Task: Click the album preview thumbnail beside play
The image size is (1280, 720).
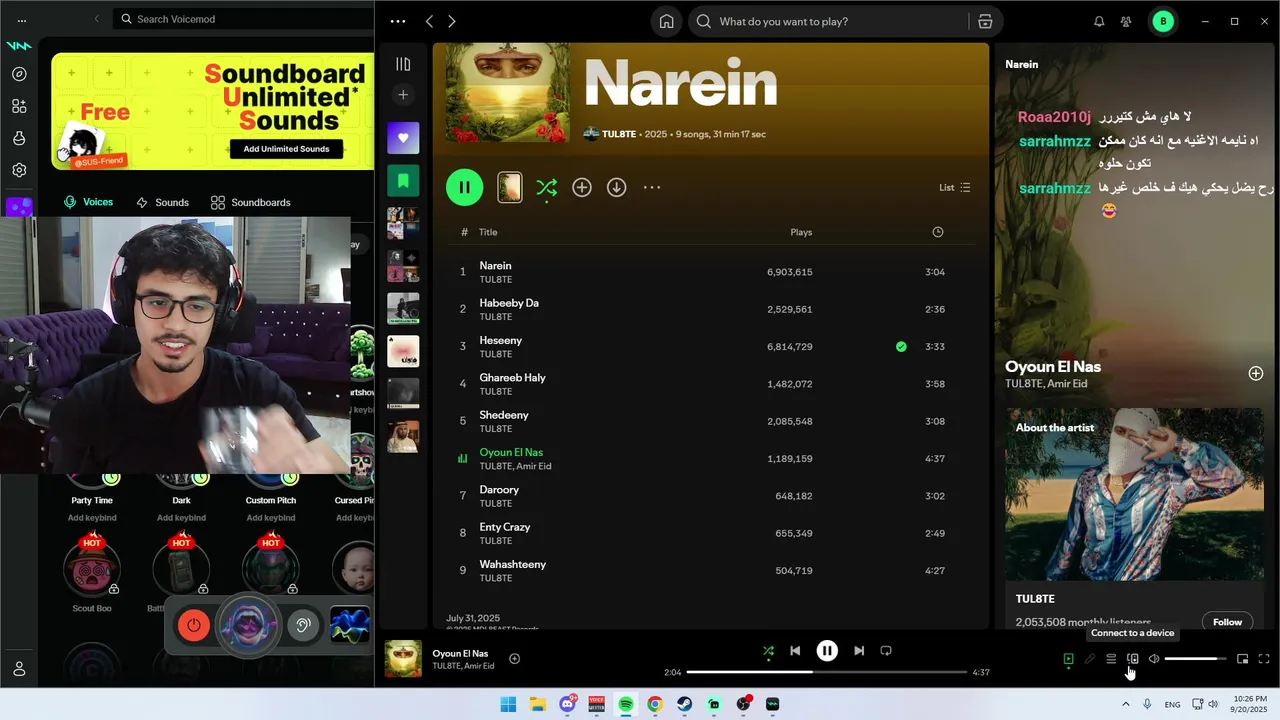Action: pyautogui.click(x=510, y=187)
